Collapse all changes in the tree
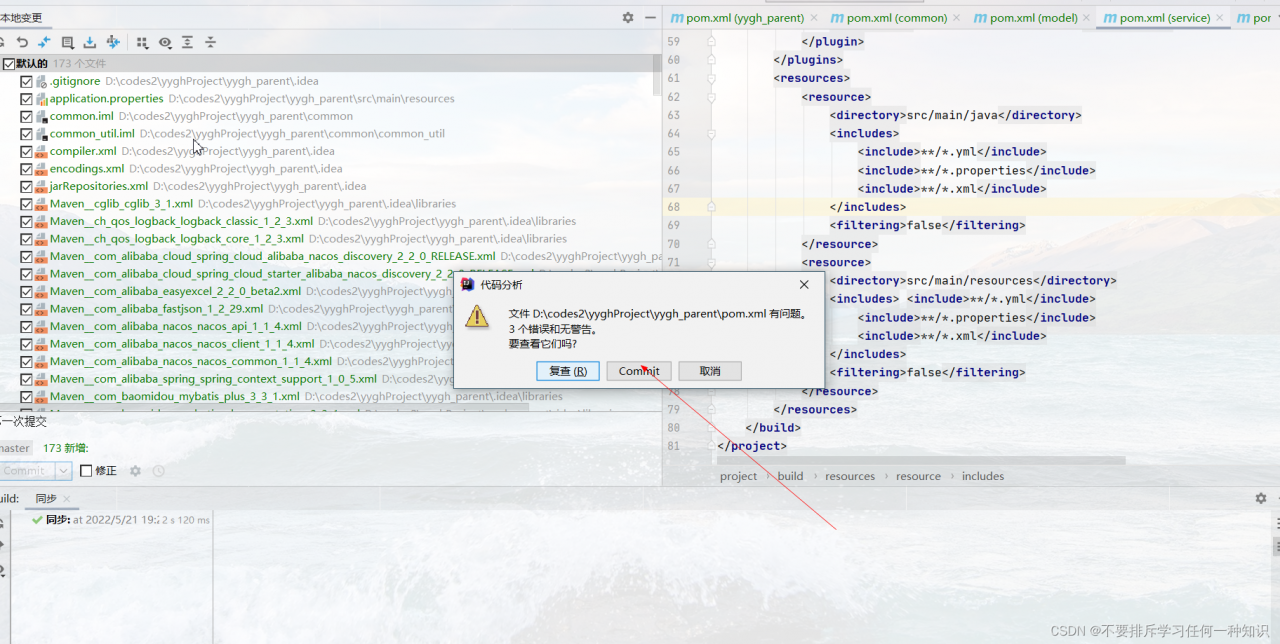The height and width of the screenshot is (644, 1280). click(210, 42)
